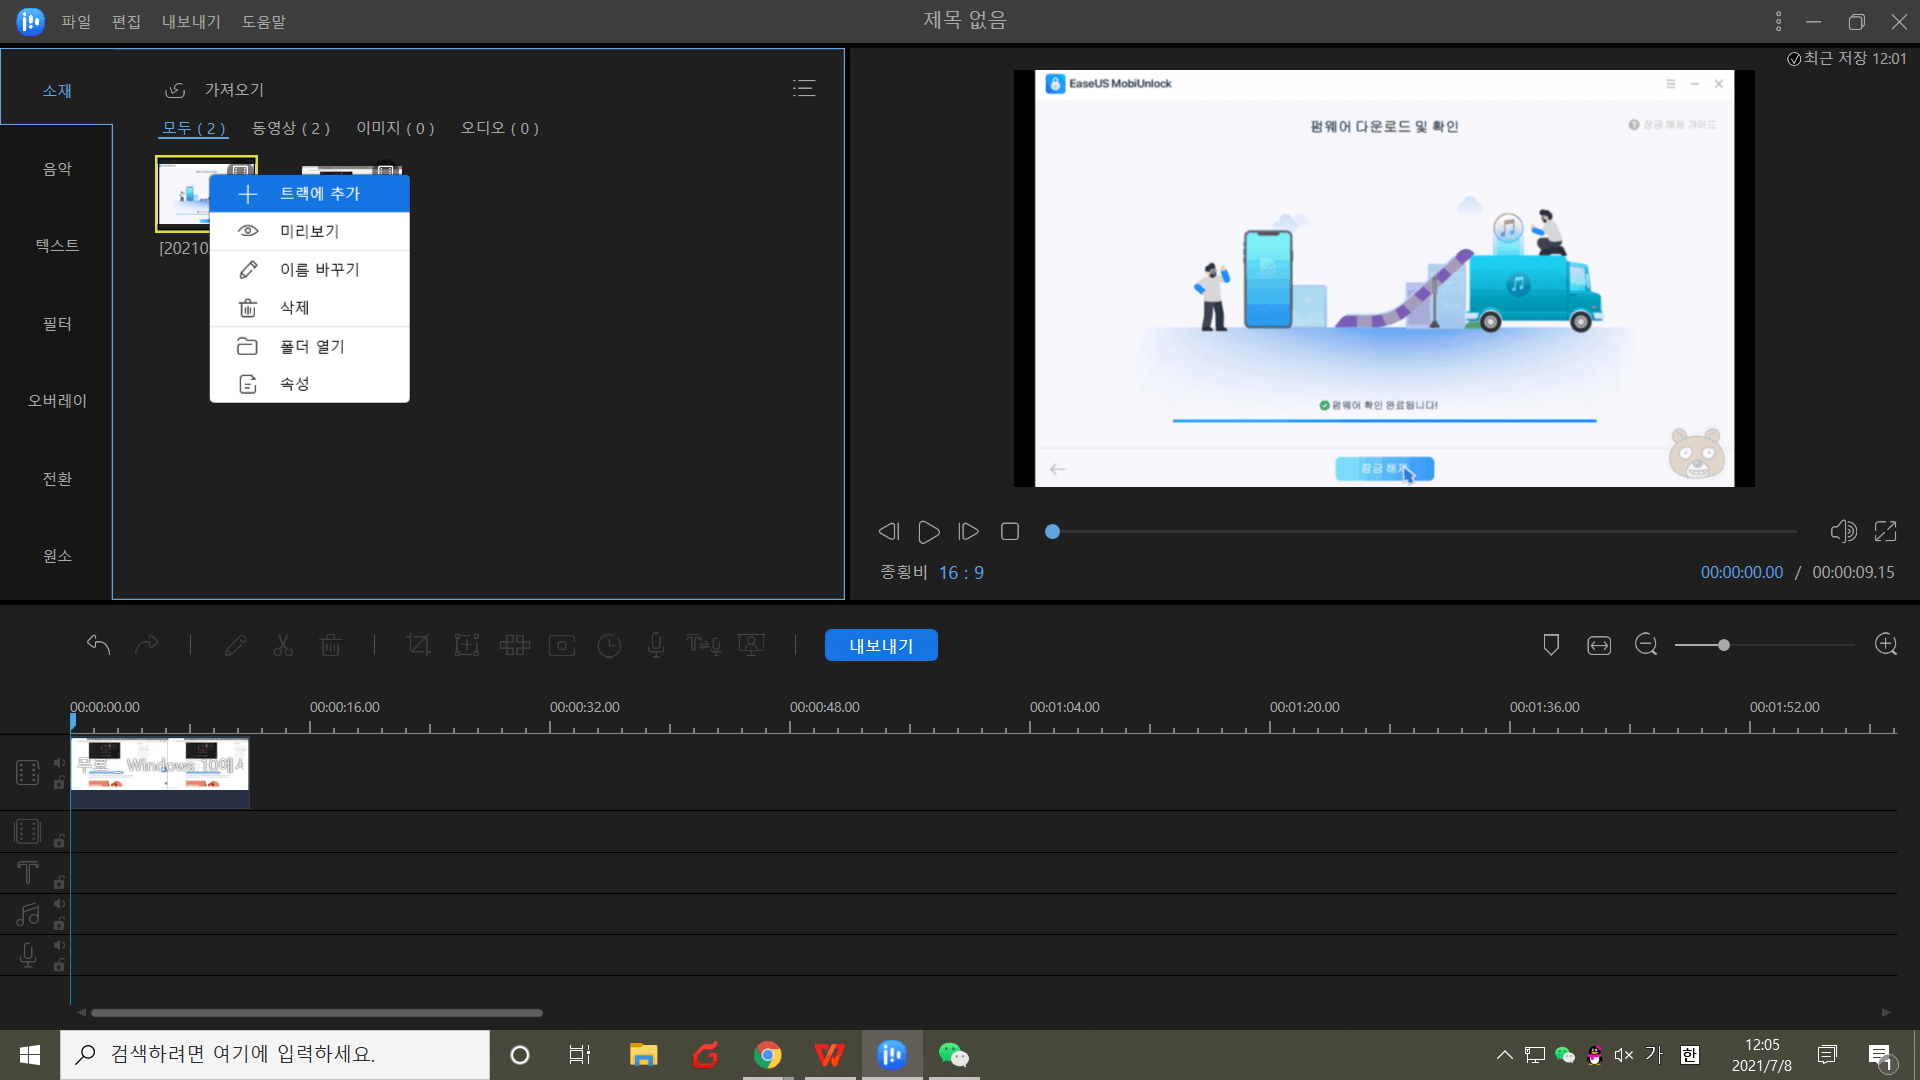Open the 파일 menu
Screen dimensions: 1920x1080
click(x=75, y=21)
